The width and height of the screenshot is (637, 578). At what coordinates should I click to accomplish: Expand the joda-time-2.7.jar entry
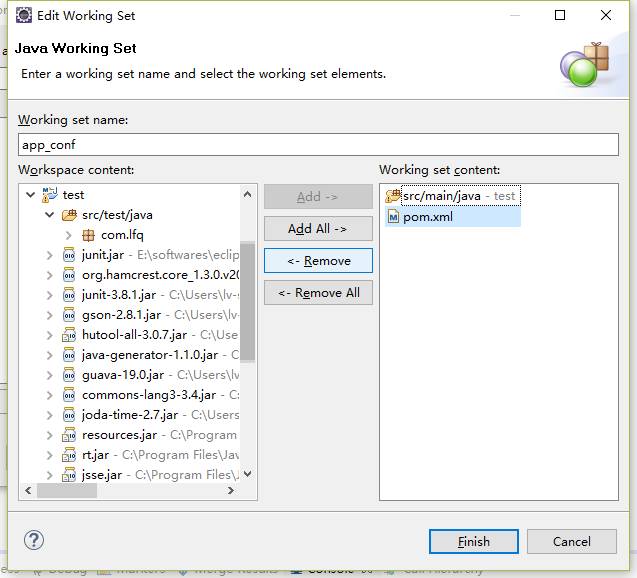50,415
